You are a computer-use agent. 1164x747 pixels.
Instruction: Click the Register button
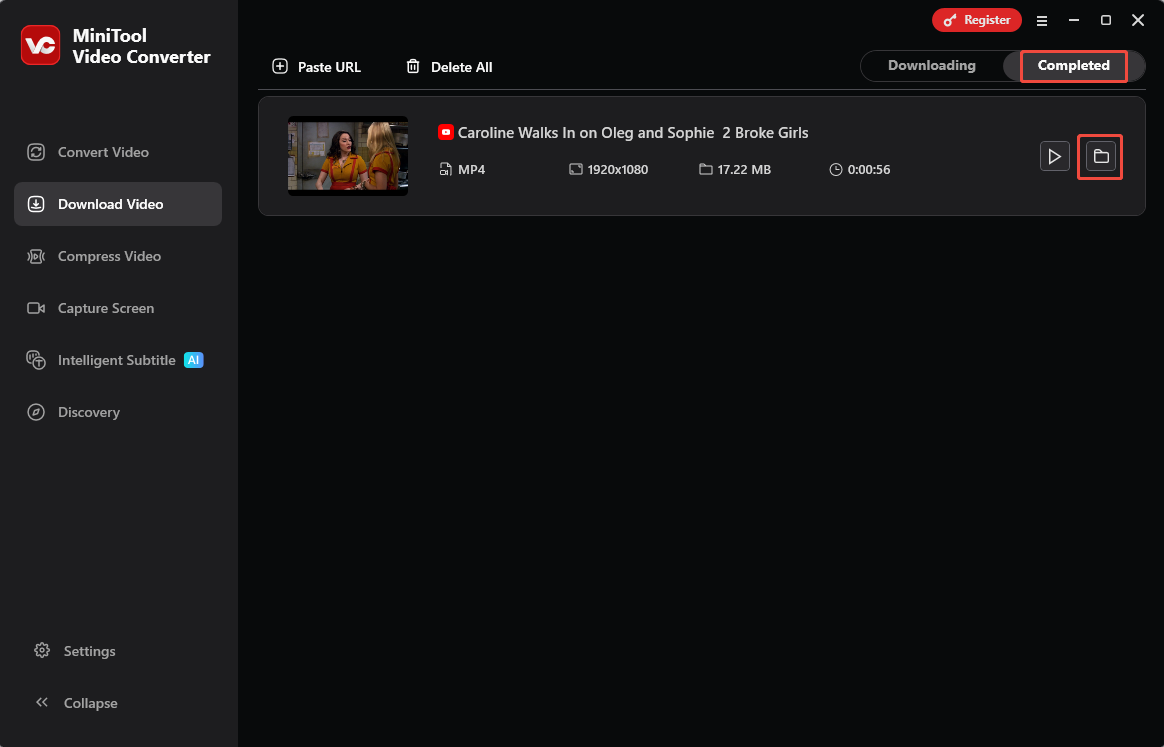point(977,19)
